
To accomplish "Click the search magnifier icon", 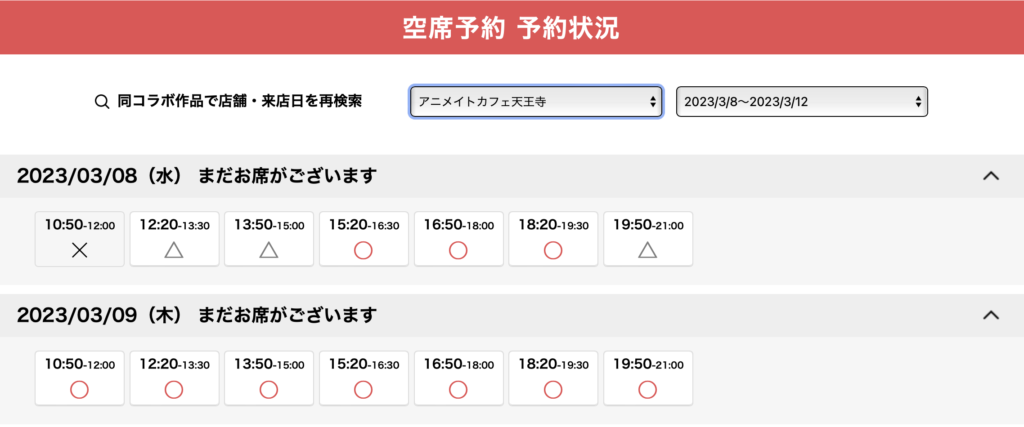I will (x=102, y=102).
